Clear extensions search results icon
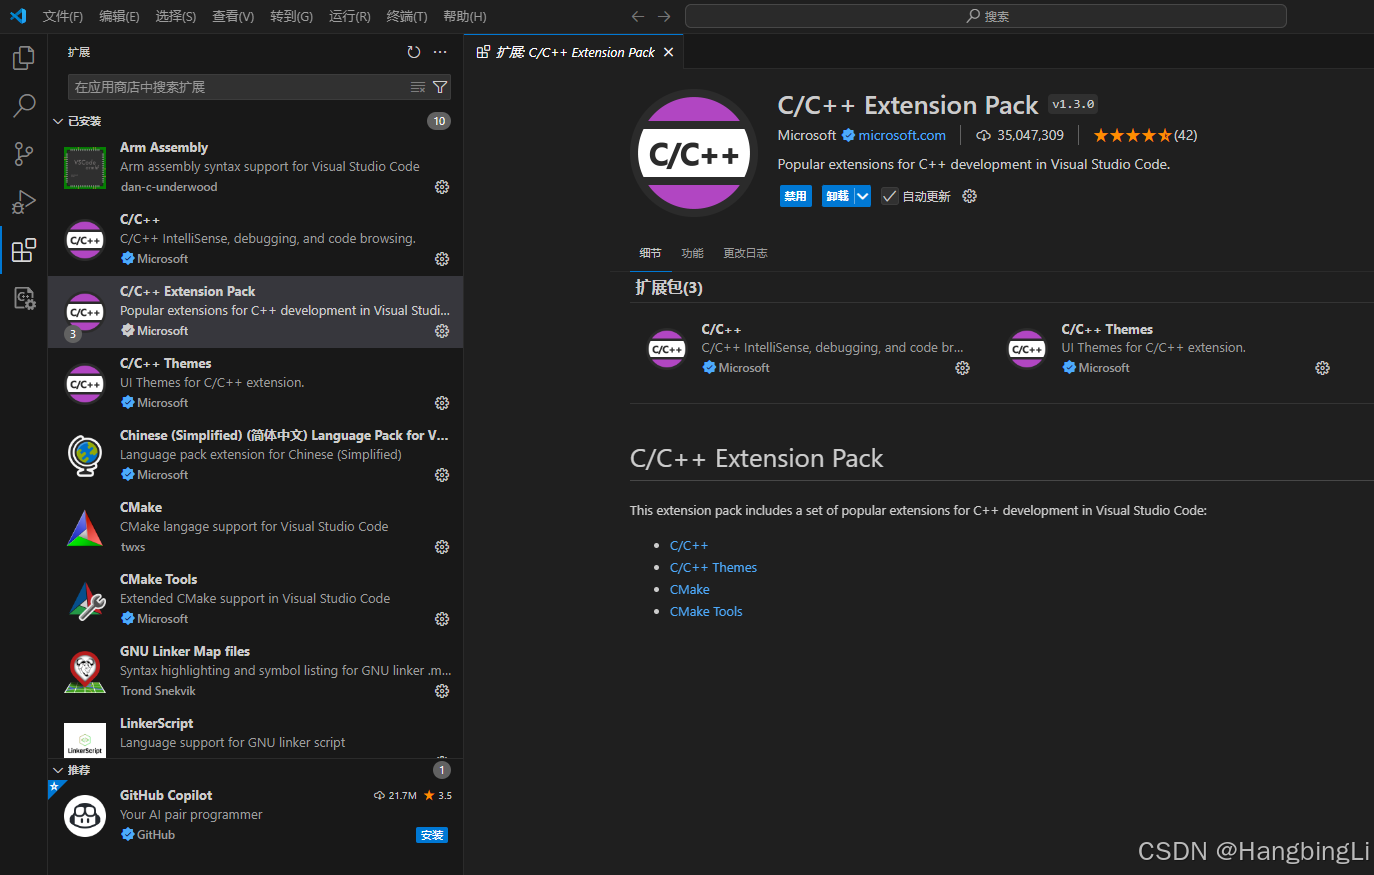1374x875 pixels. [418, 87]
